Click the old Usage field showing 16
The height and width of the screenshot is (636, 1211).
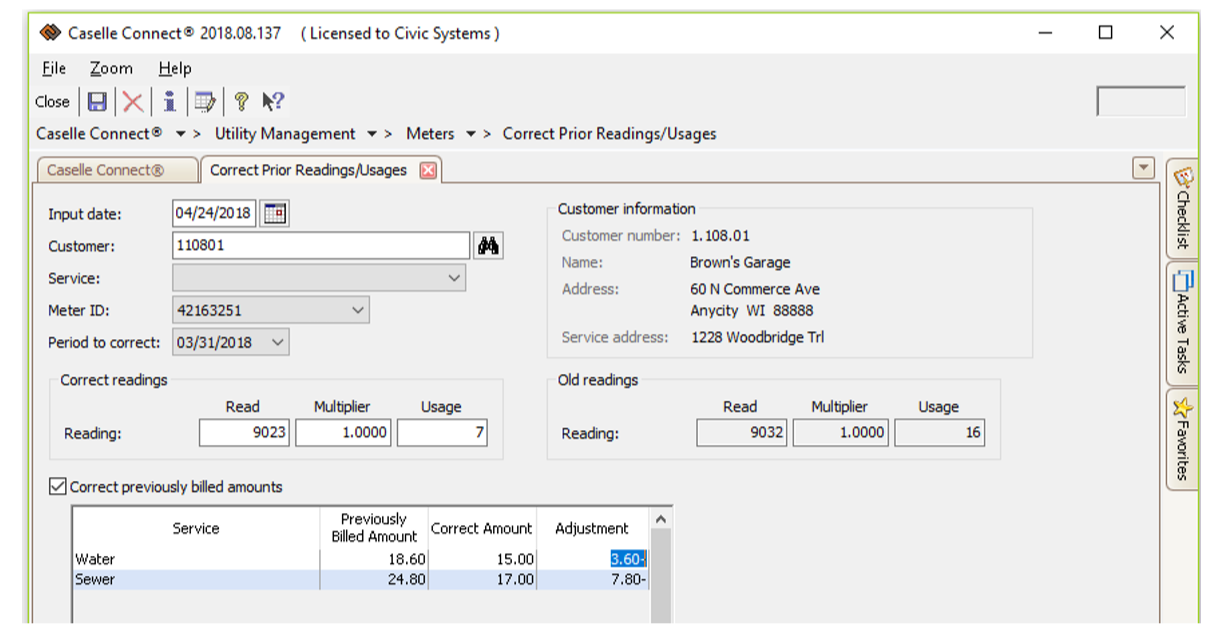pos(940,433)
